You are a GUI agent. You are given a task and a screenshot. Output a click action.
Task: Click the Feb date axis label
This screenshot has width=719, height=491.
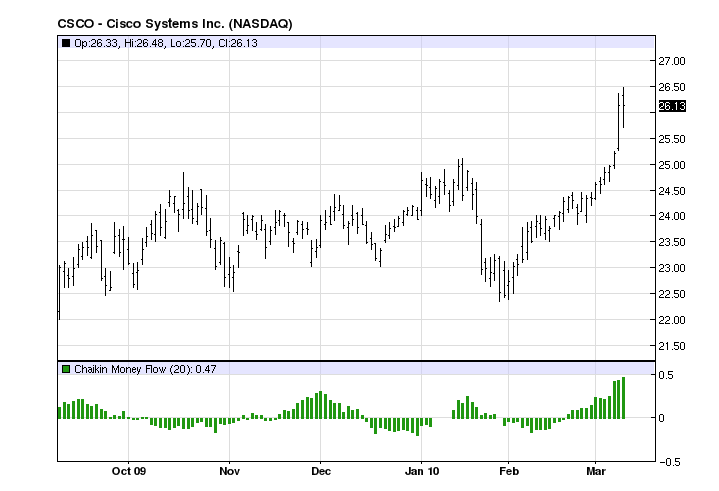(x=509, y=471)
